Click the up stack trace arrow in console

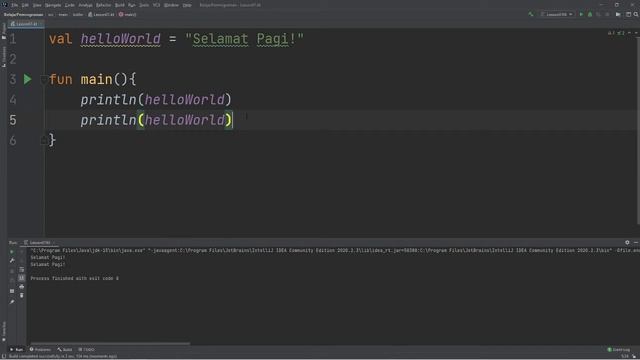coord(22,251)
